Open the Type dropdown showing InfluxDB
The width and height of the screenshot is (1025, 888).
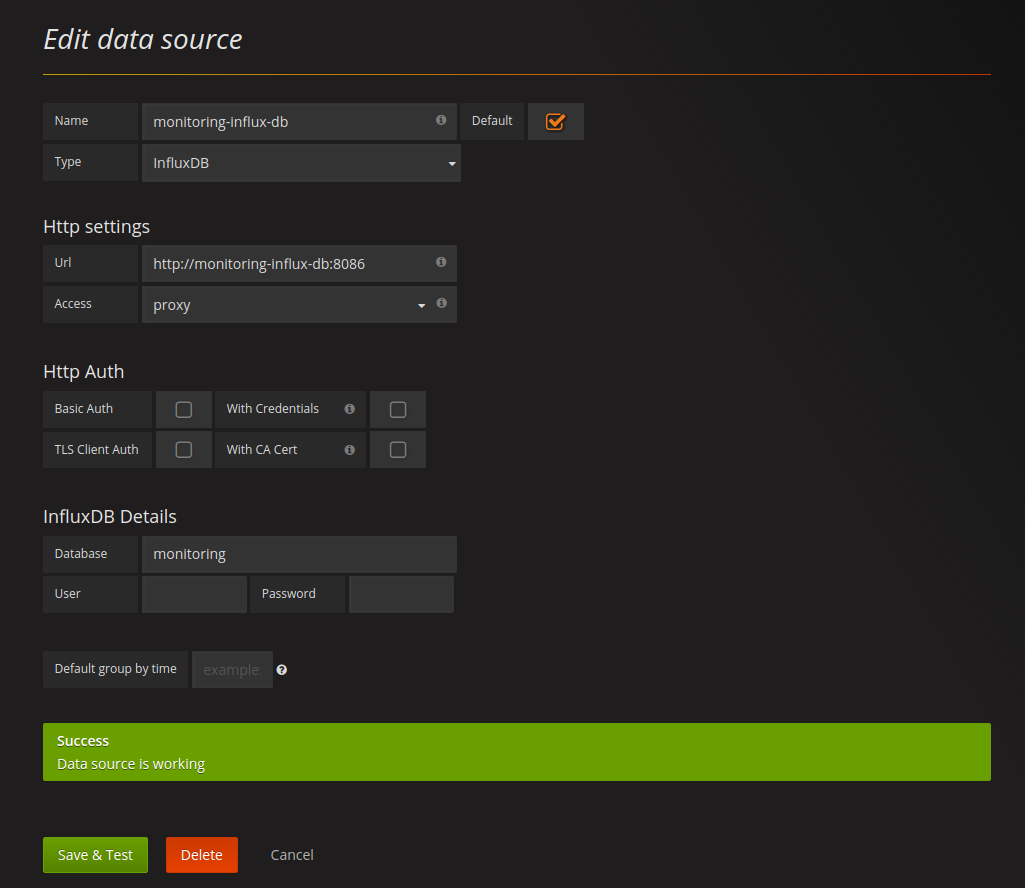click(x=301, y=163)
